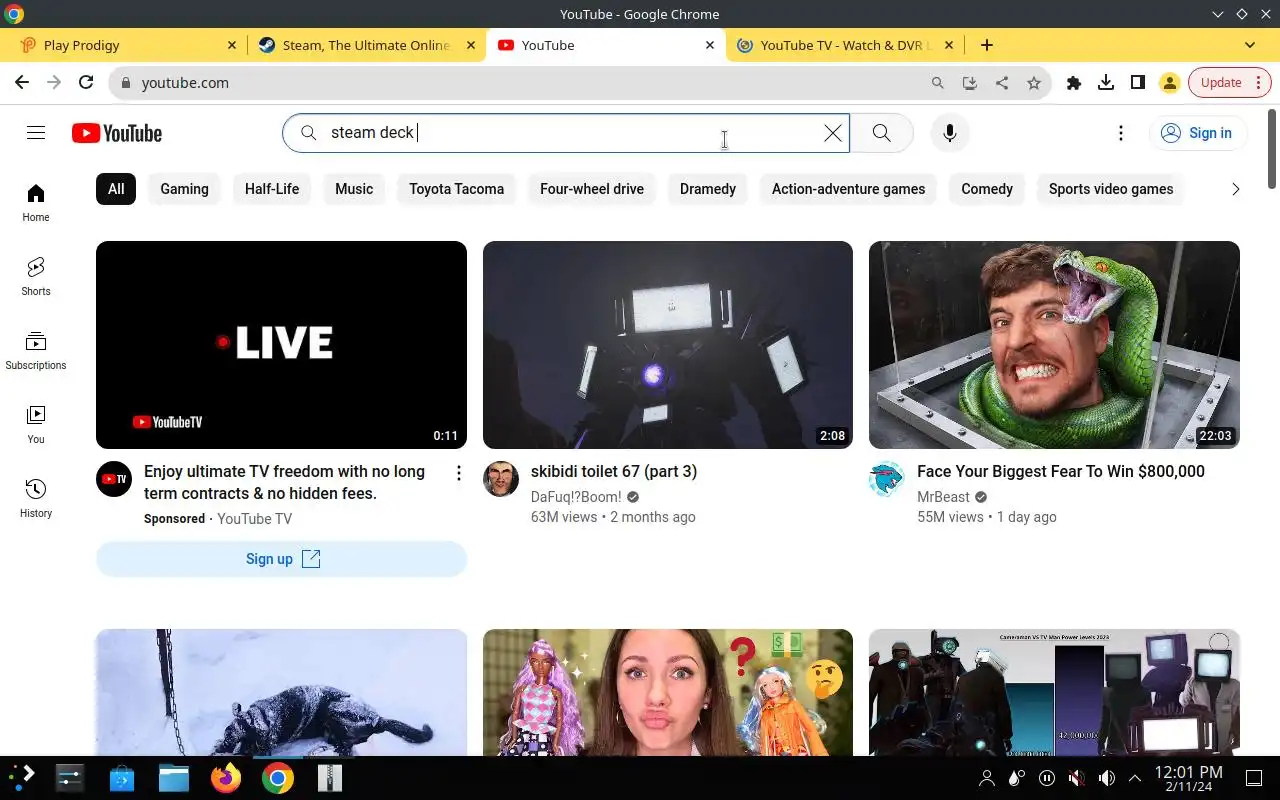Click the steam deck search input field
This screenshot has width=1280, height=800.
(565, 133)
